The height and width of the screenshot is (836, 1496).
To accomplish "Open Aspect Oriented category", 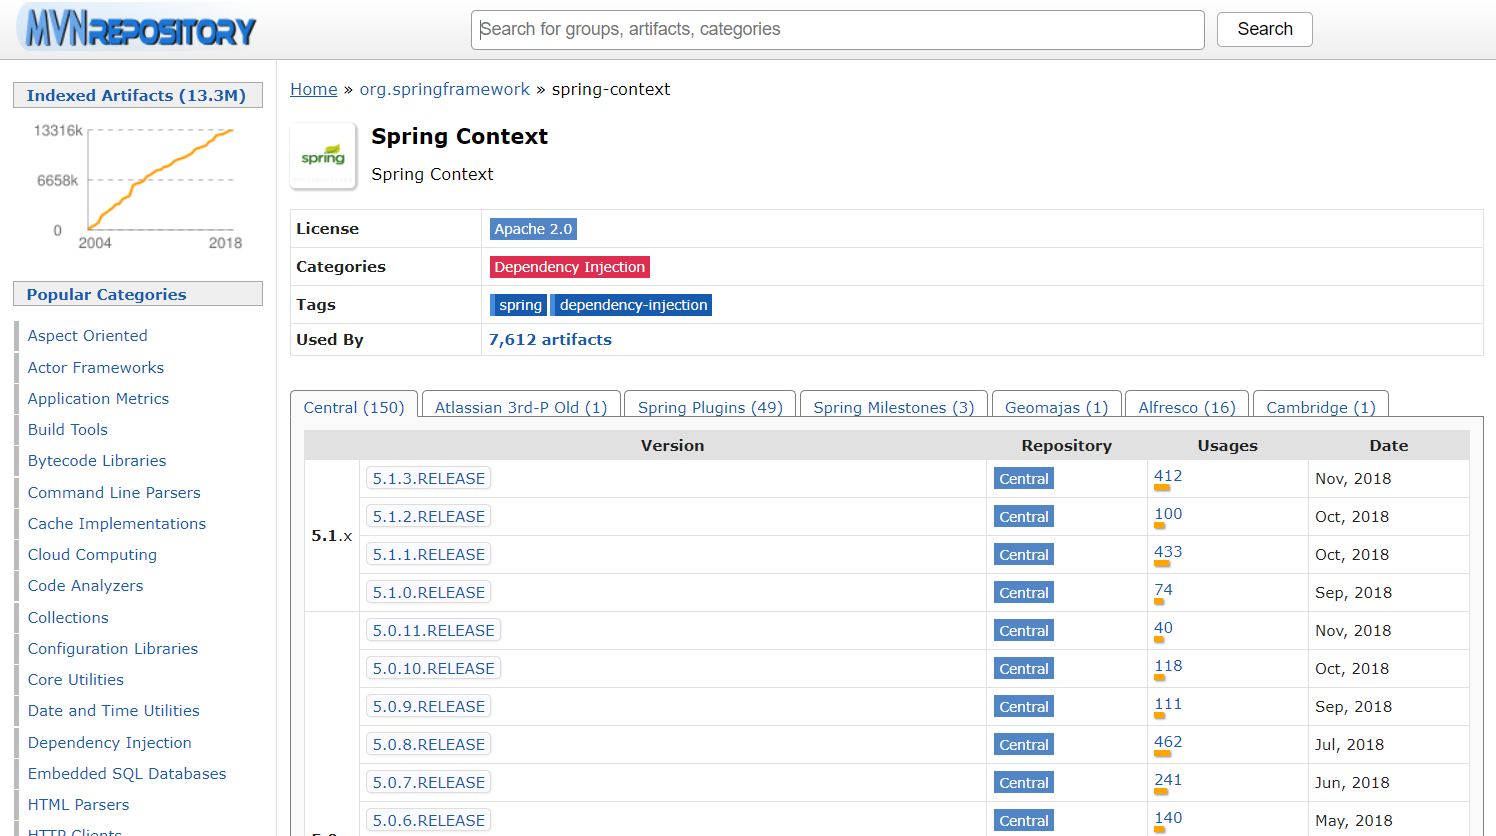I will tap(87, 336).
